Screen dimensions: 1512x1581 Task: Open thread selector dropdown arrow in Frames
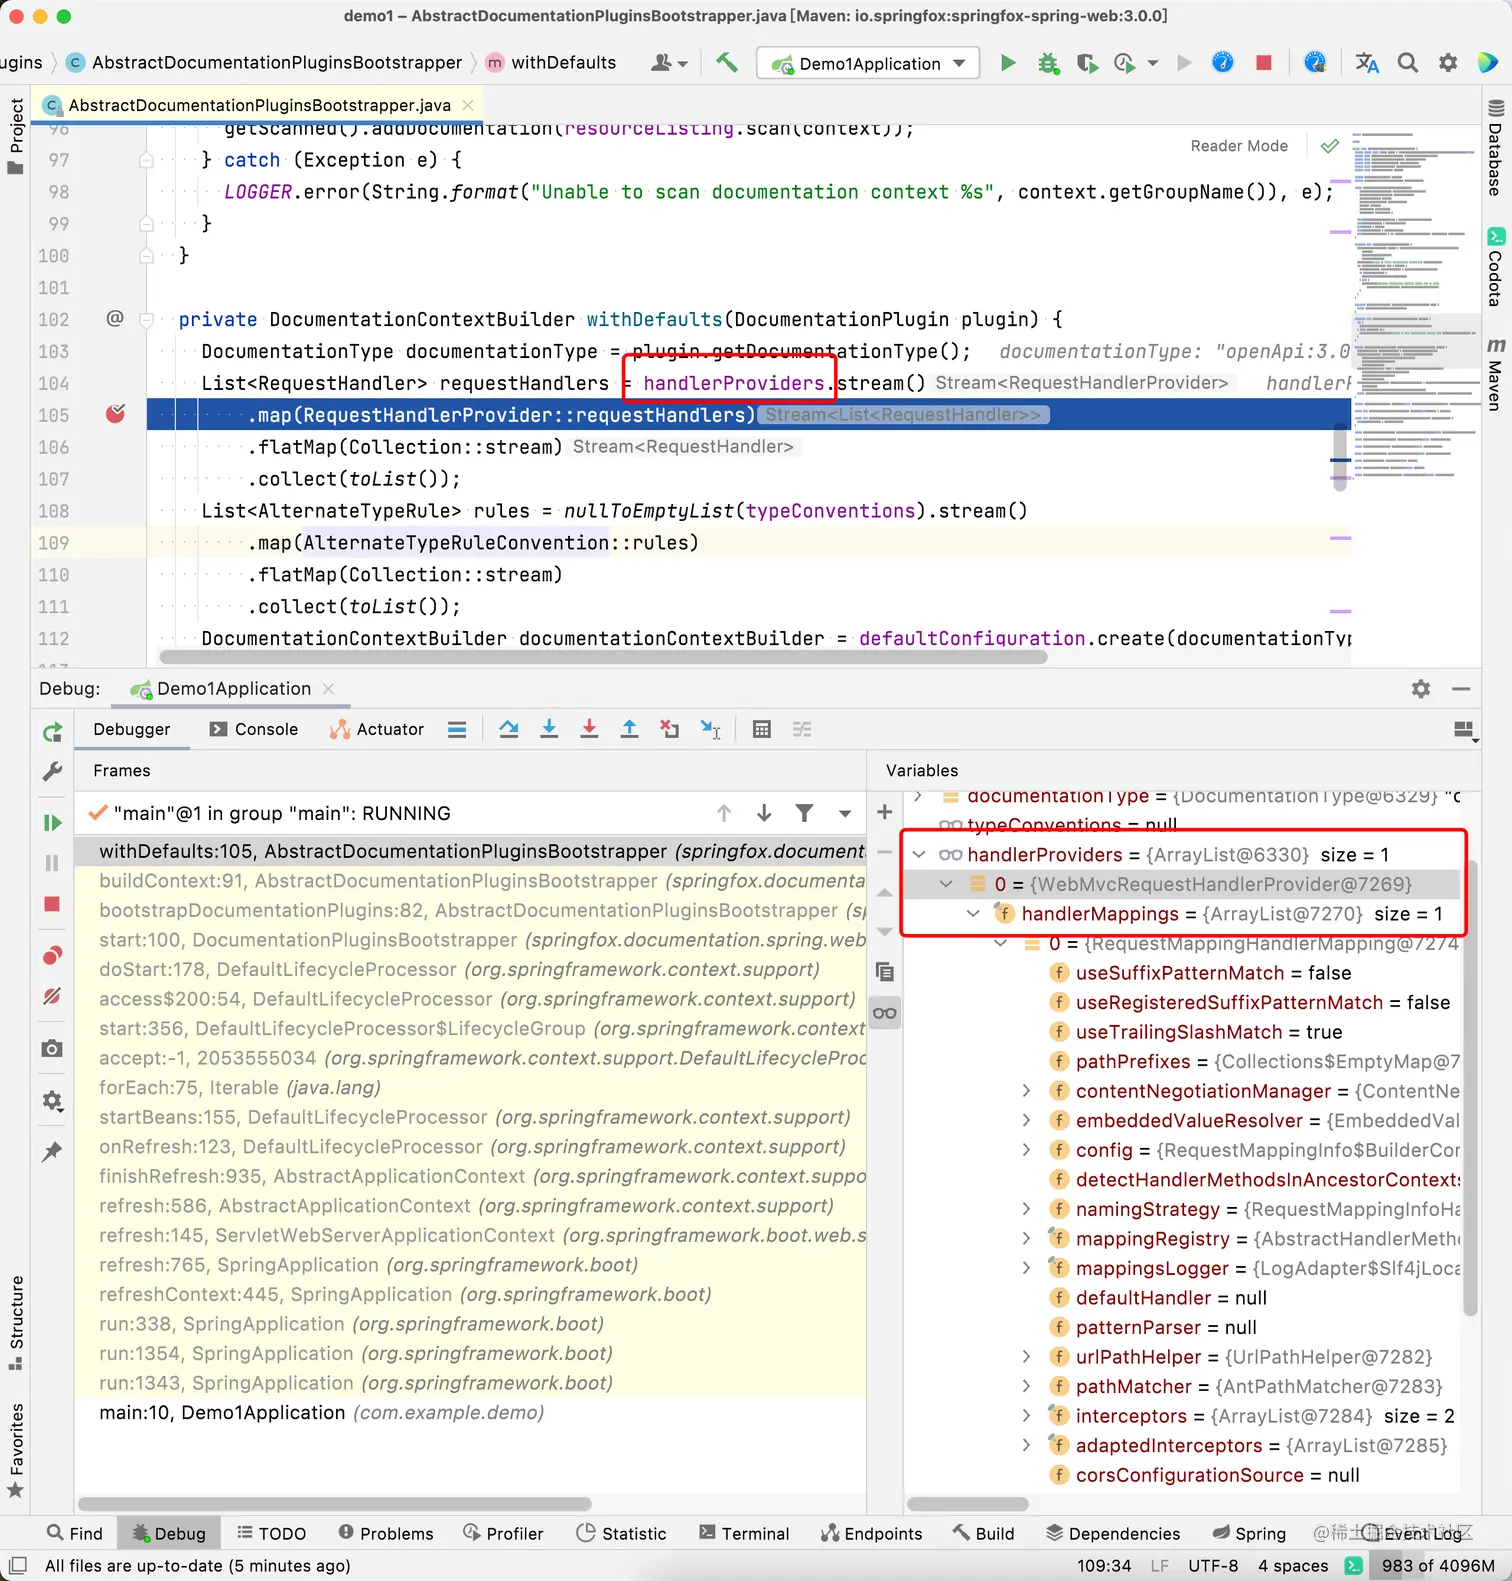tap(845, 813)
